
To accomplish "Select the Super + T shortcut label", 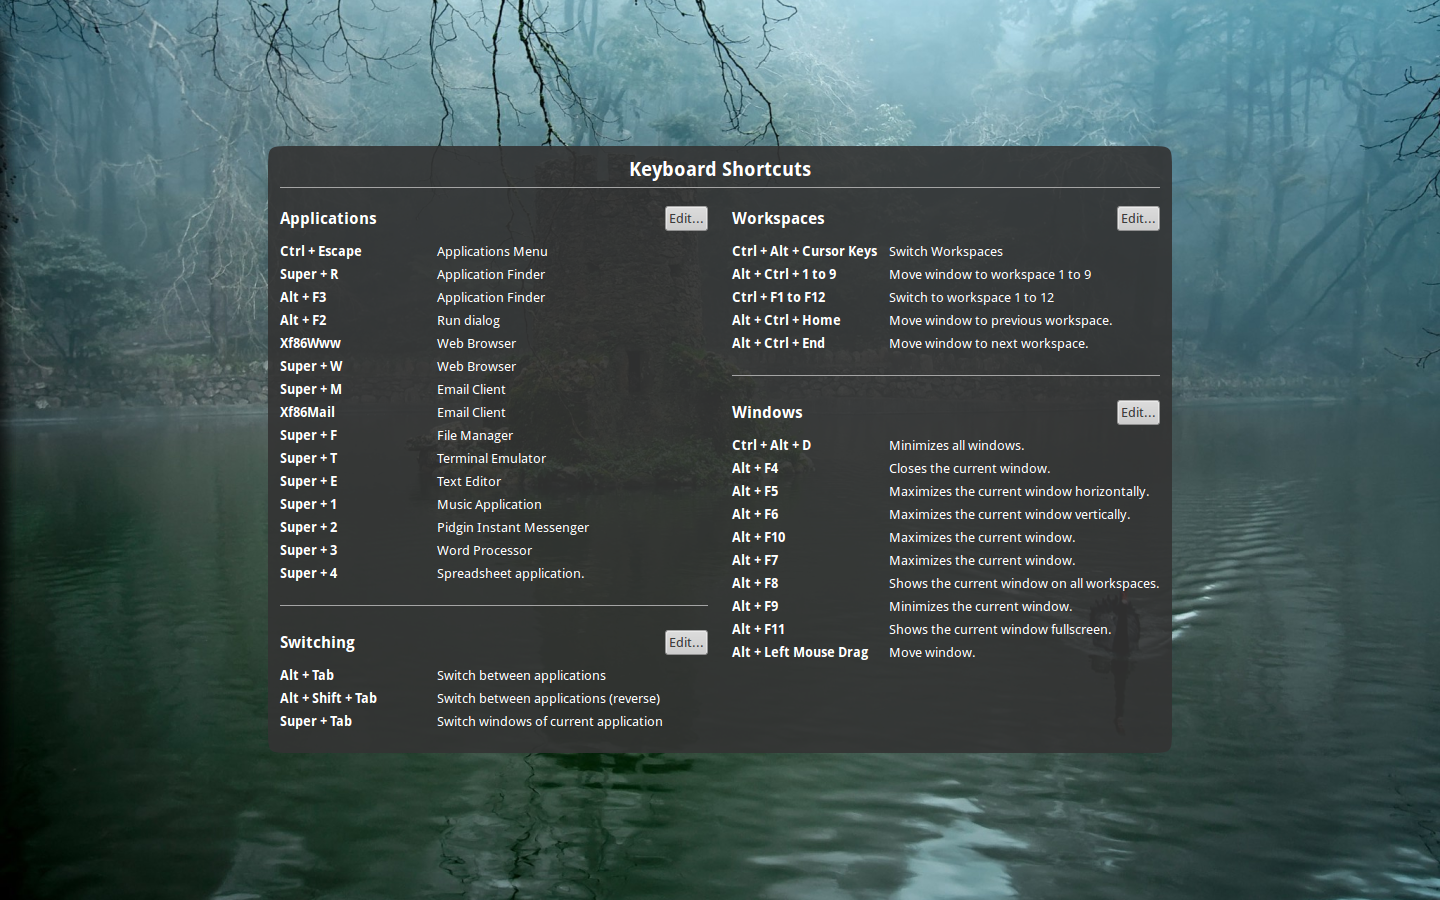I will (308, 458).
